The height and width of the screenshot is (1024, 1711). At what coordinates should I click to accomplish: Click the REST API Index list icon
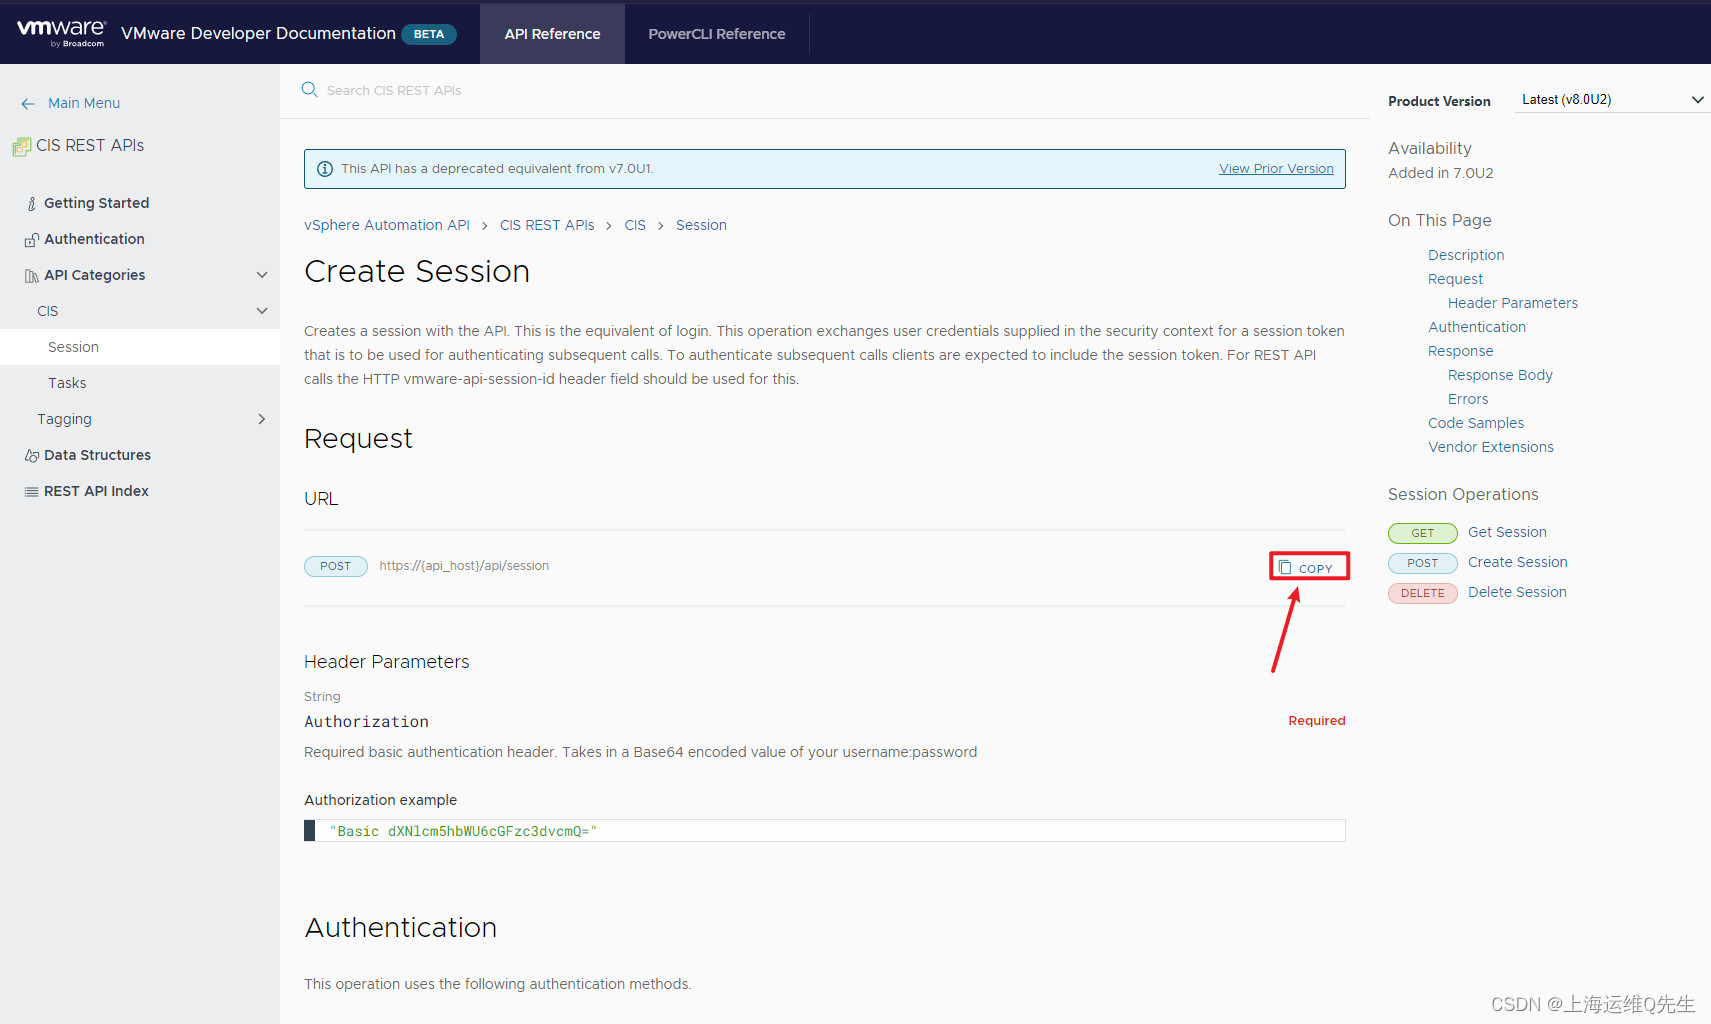32,492
